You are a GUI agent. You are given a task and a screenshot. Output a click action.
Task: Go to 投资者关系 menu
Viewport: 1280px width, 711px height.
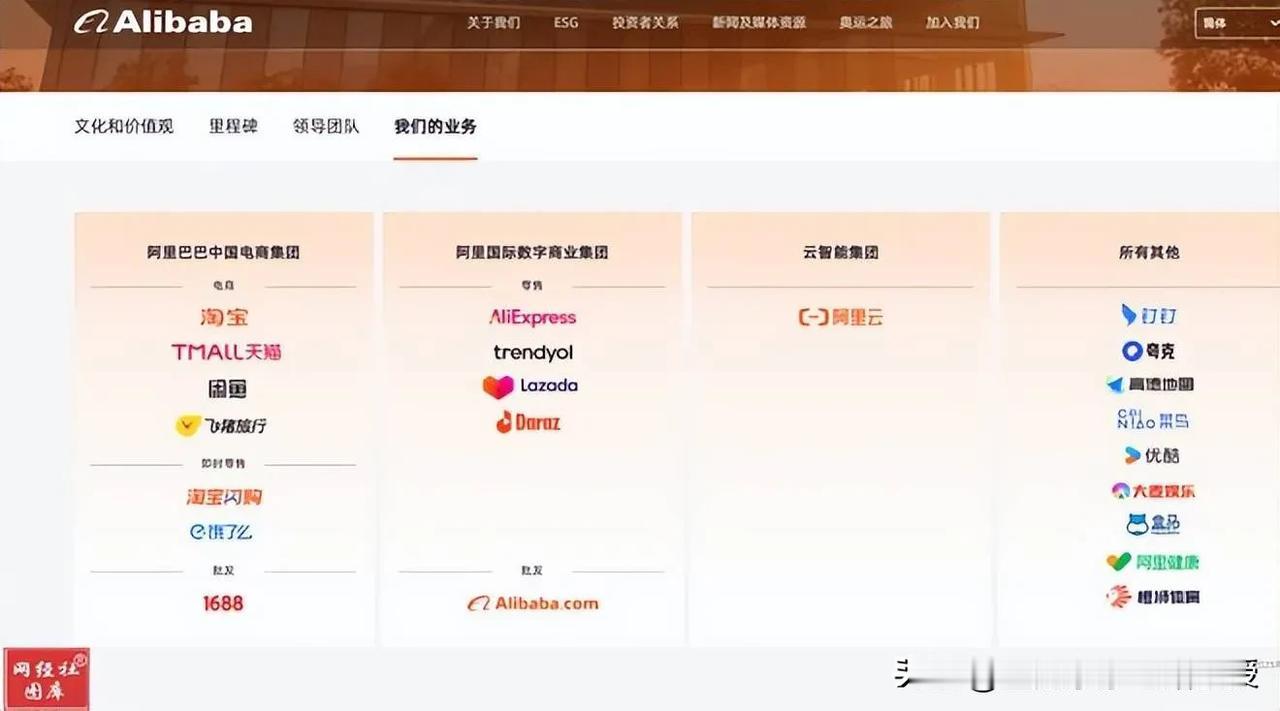click(x=645, y=22)
